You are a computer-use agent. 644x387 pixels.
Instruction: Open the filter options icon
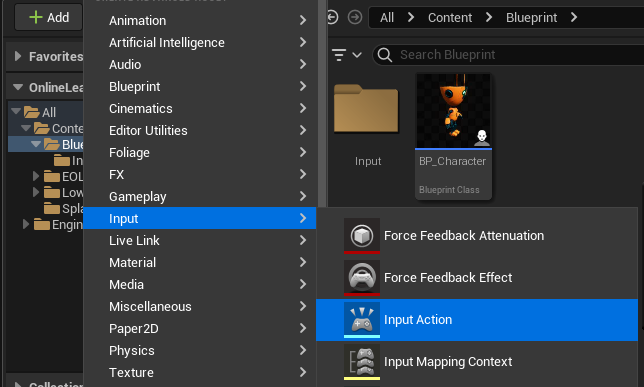click(x=346, y=55)
